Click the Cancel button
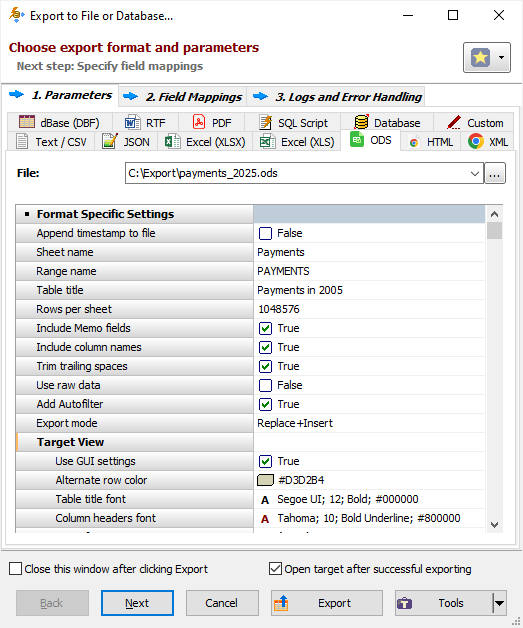523x628 pixels. (x=222, y=603)
